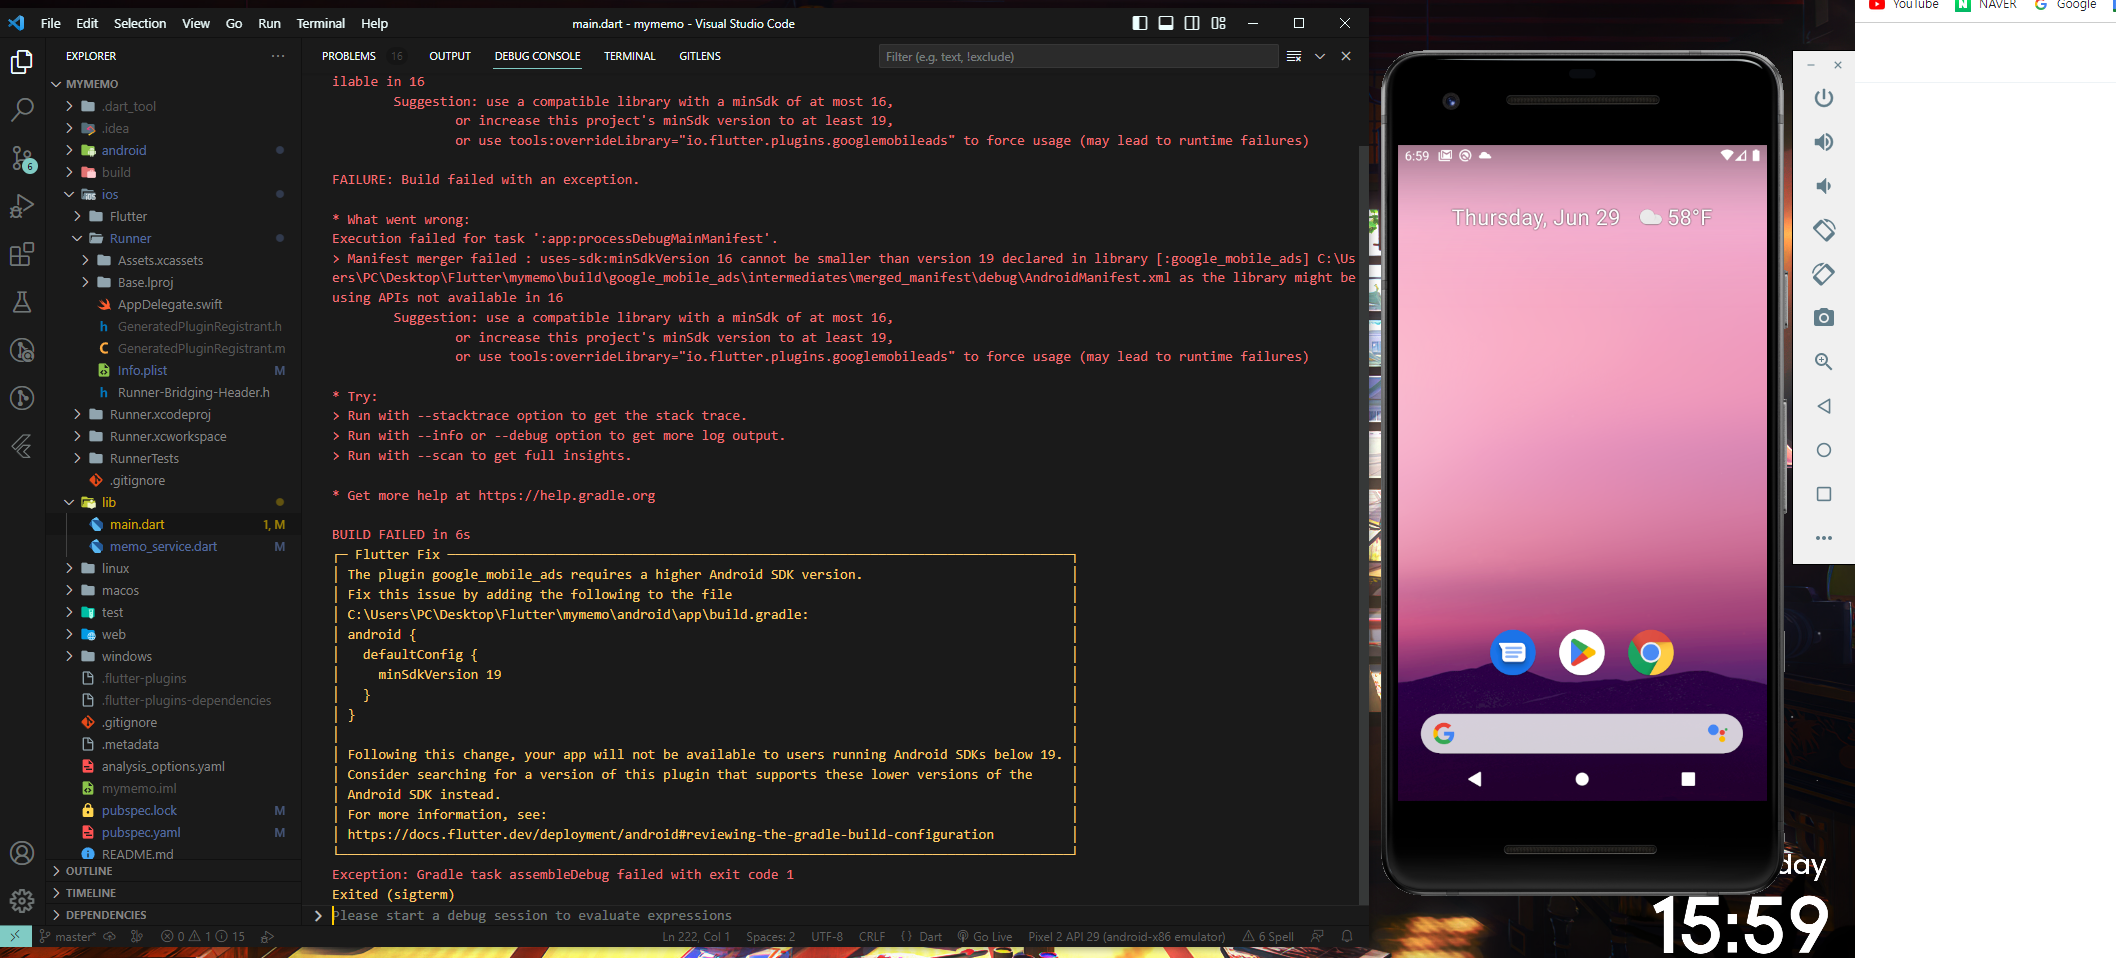Viewport: 2116px width, 958px height.
Task: Open the Accounts menu in activity bar
Action: [x=22, y=853]
